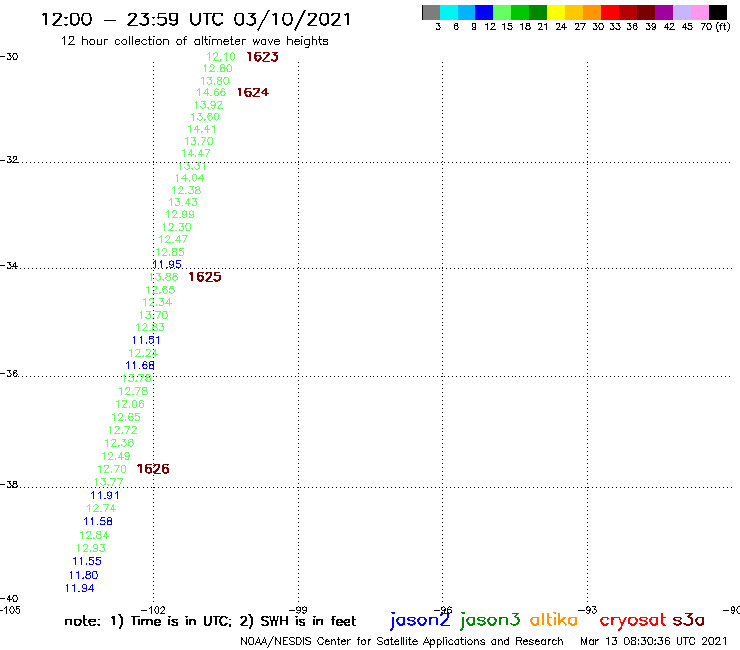The width and height of the screenshot is (740, 650).
Task: Click the 13.43 wave height value
Action: click(x=183, y=203)
